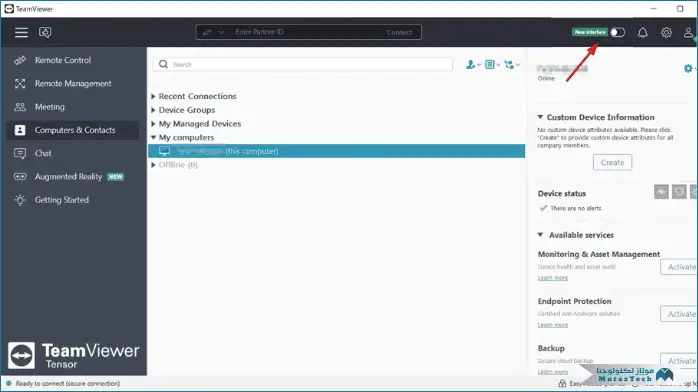The height and width of the screenshot is (392, 698).
Task: Click the shield icon in Device status
Action: coord(679,192)
